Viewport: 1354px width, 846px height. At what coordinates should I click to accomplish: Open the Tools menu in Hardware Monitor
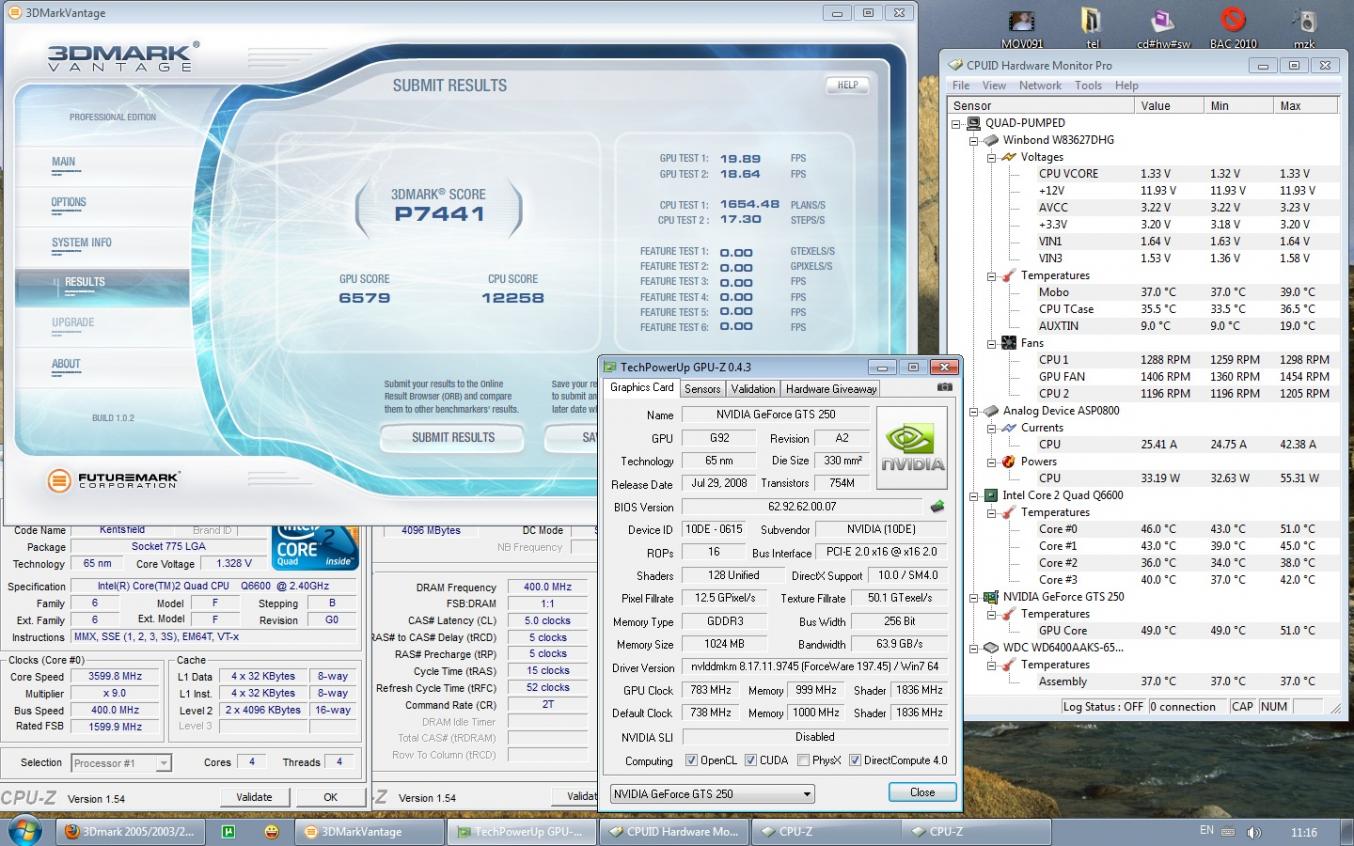pyautogui.click(x=1088, y=86)
